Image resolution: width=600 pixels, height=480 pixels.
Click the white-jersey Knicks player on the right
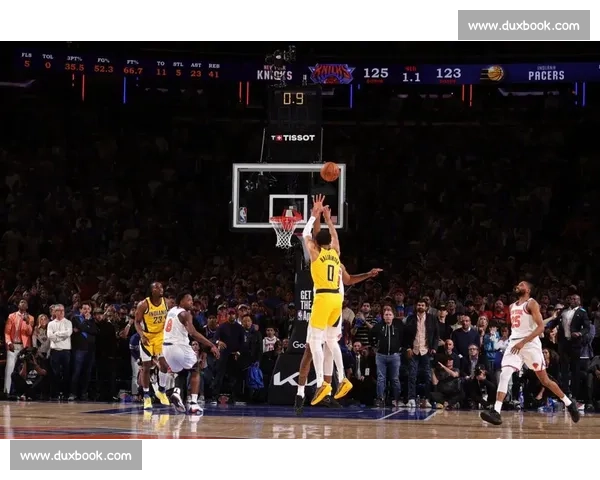point(524,345)
